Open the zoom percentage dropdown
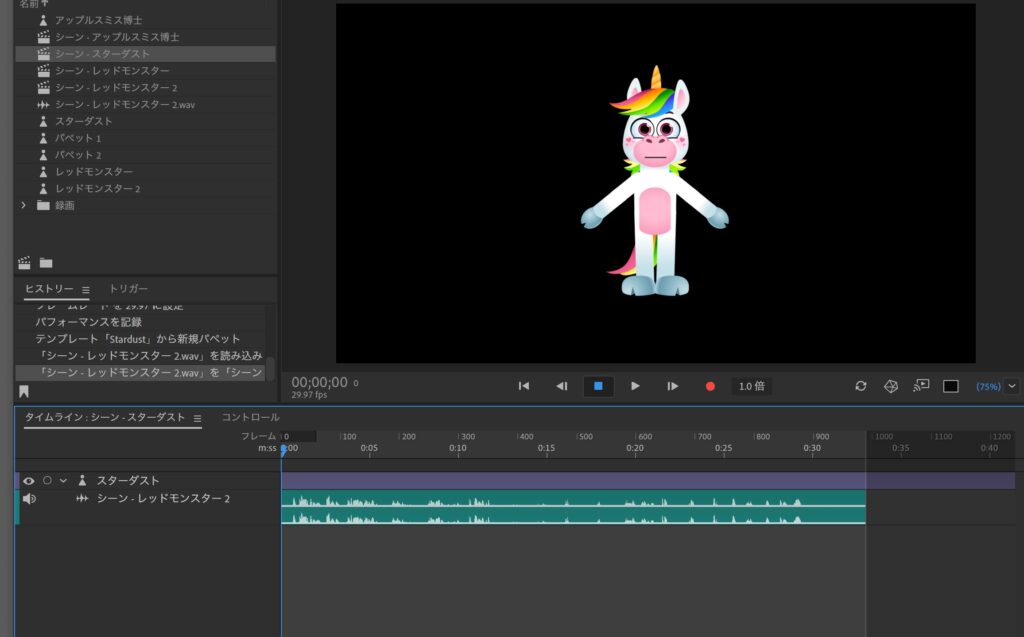The height and width of the screenshot is (637, 1024). pos(1012,386)
